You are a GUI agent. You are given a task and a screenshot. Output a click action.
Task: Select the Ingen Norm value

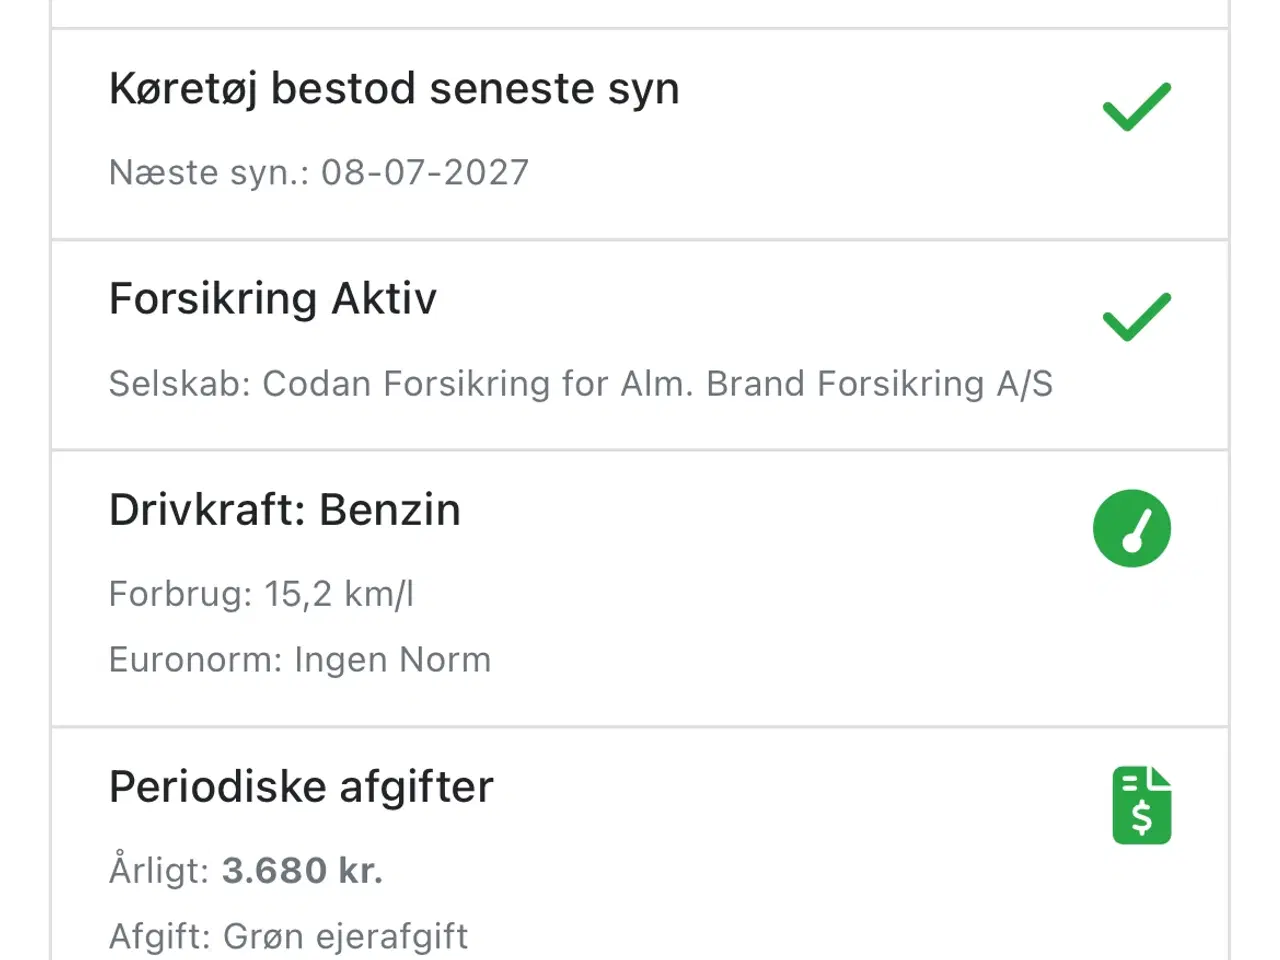392,660
